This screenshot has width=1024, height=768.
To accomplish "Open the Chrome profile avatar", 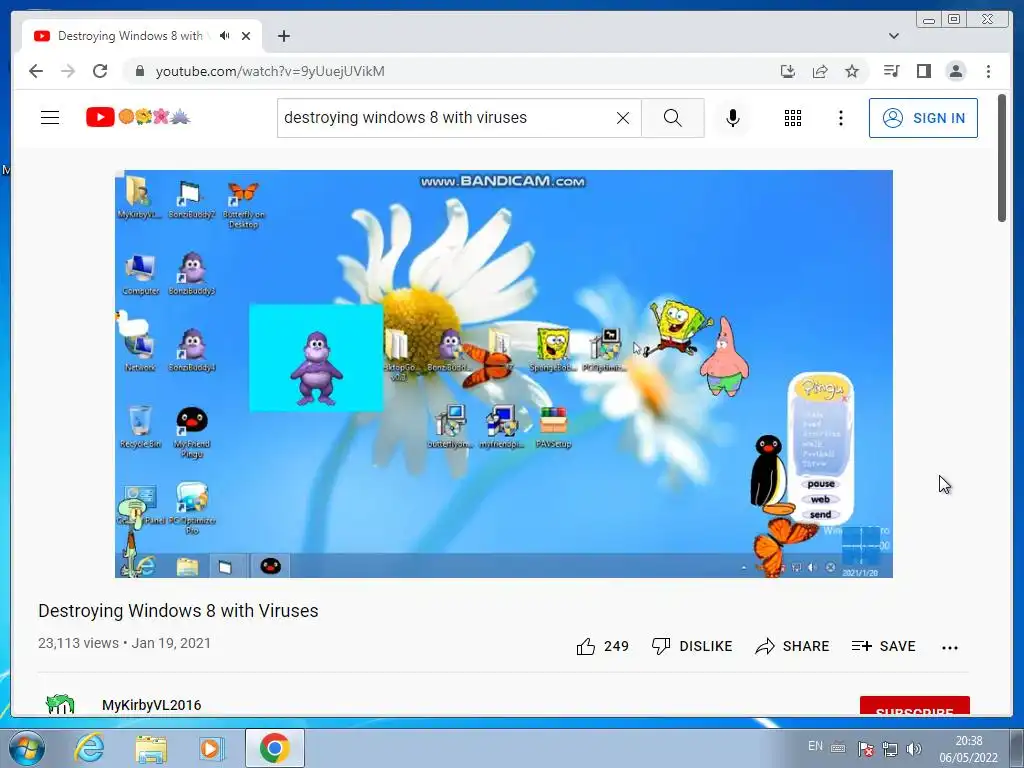I will [x=955, y=71].
